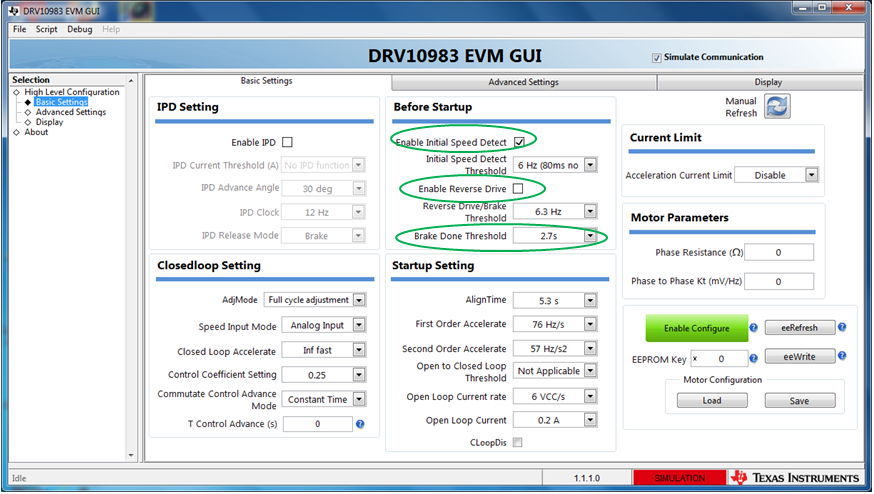Open Commutate Control Advance Mode dropdown
The image size is (874, 494).
(360, 399)
